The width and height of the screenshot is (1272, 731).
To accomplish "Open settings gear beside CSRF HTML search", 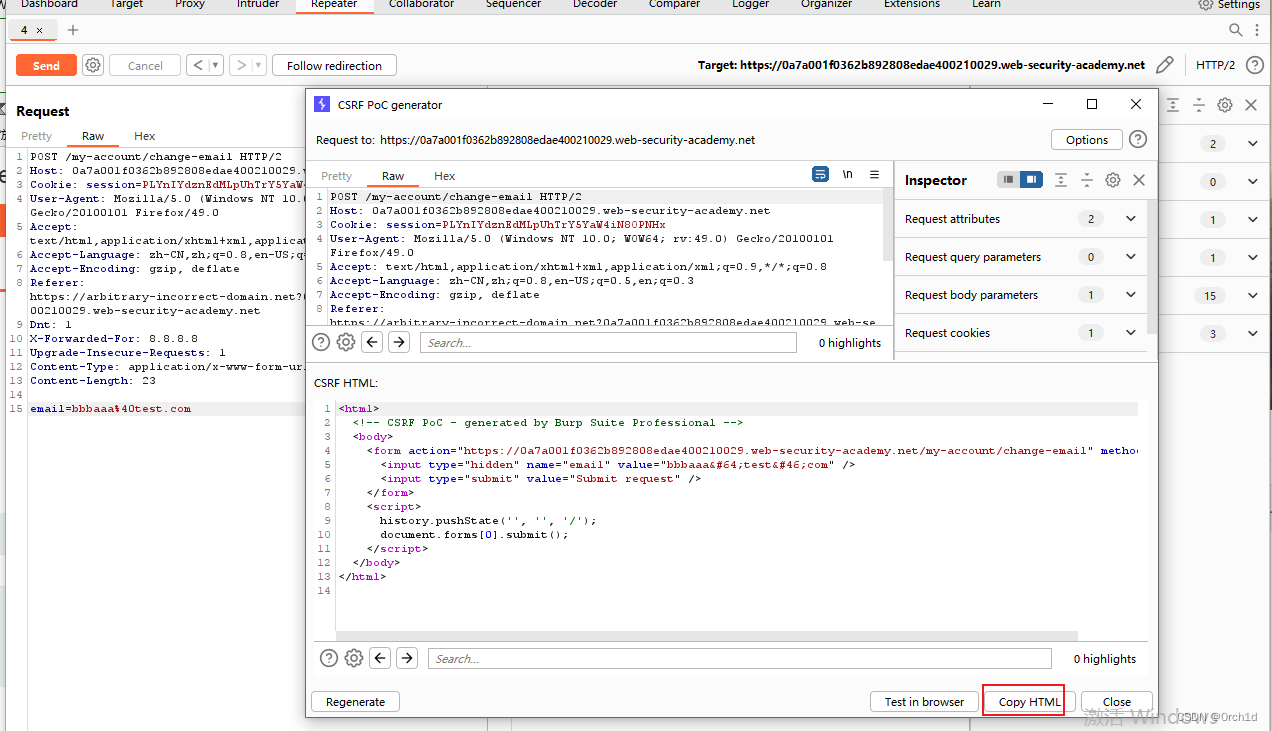I will [x=354, y=658].
